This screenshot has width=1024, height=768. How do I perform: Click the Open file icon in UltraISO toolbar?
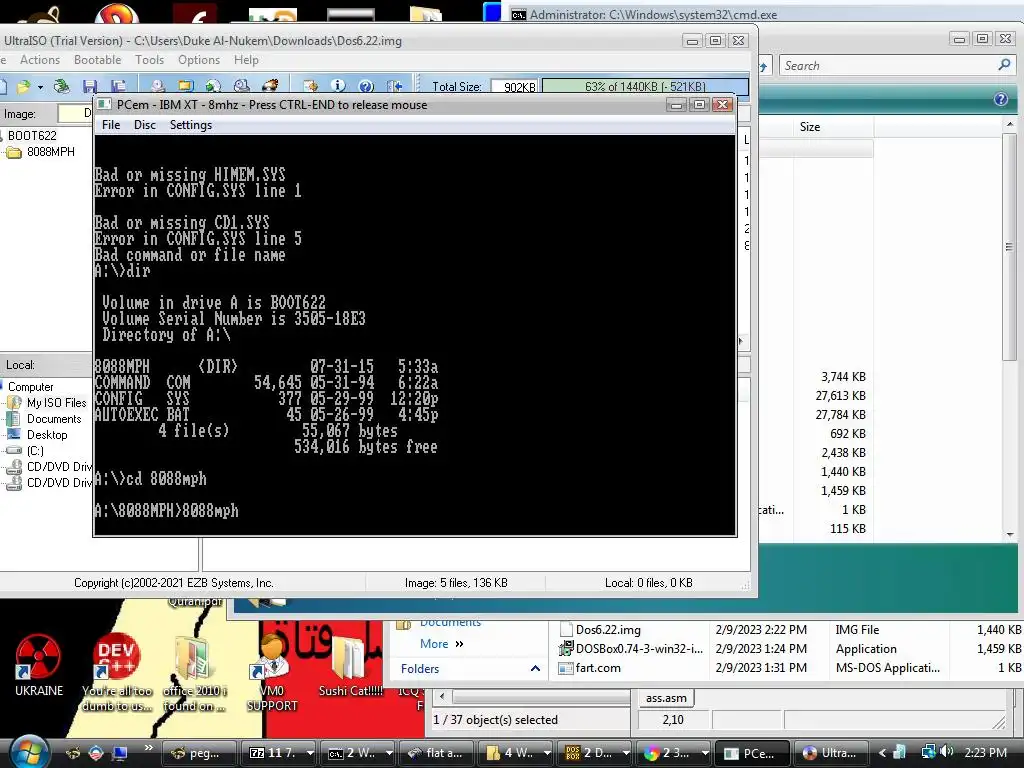24,86
